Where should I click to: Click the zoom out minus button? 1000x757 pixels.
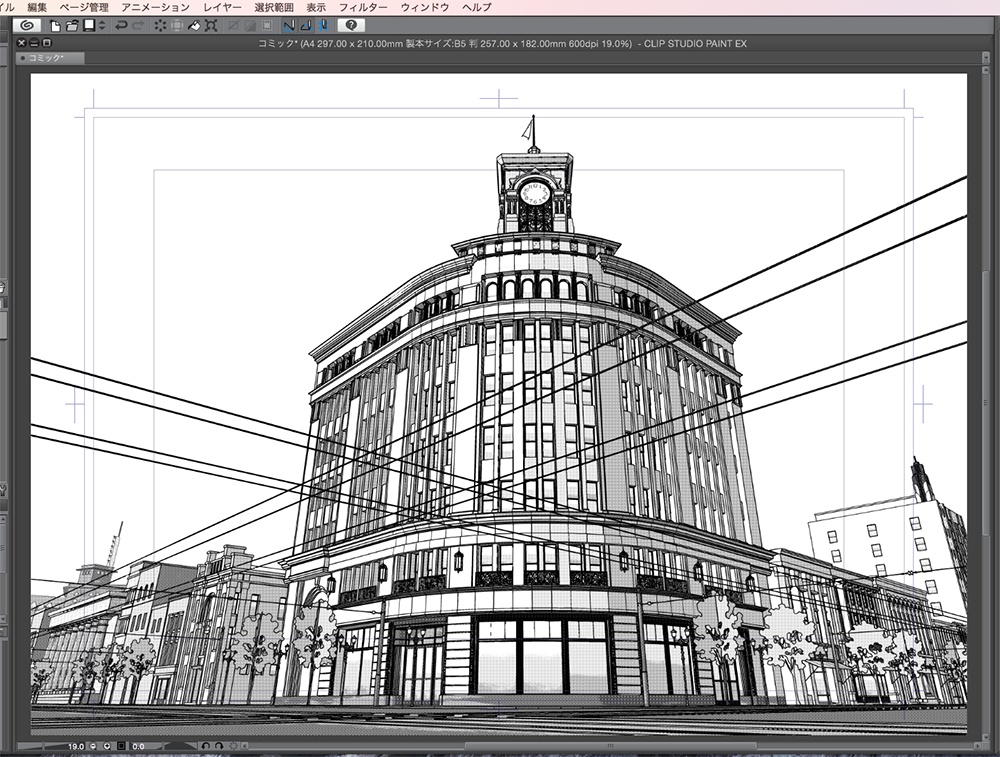(x=92, y=746)
